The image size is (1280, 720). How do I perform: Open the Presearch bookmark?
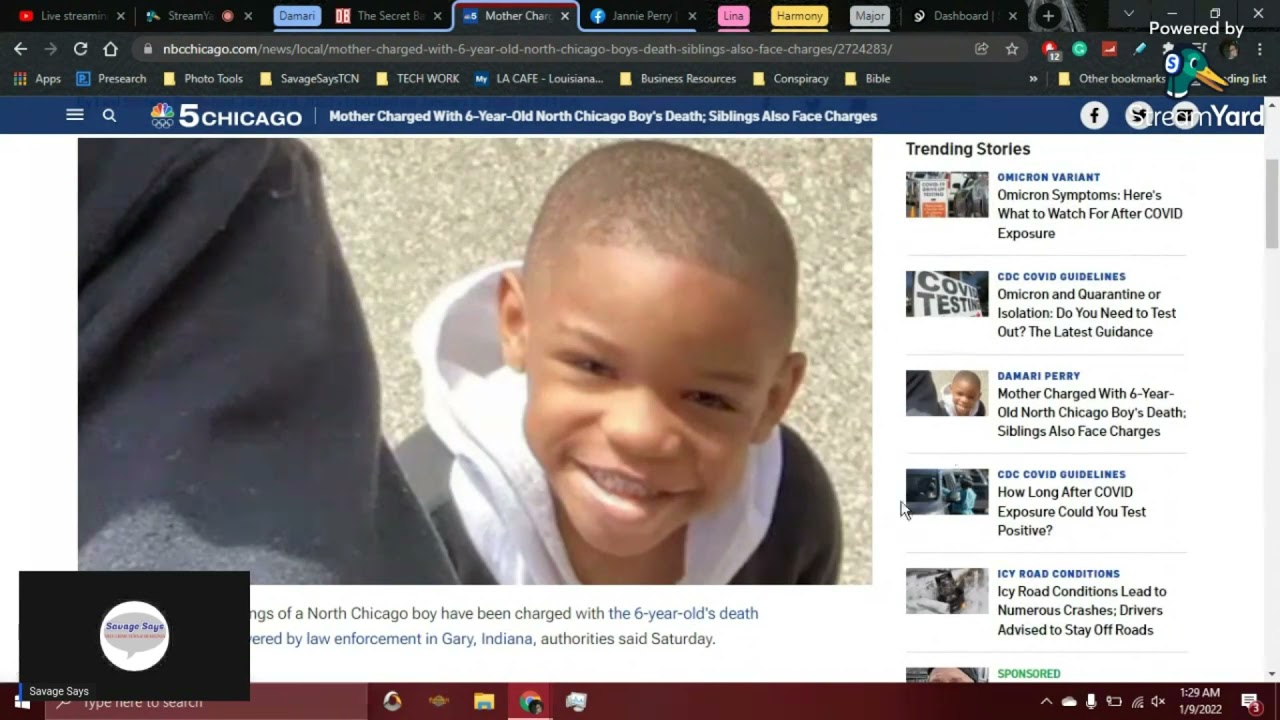coord(111,79)
